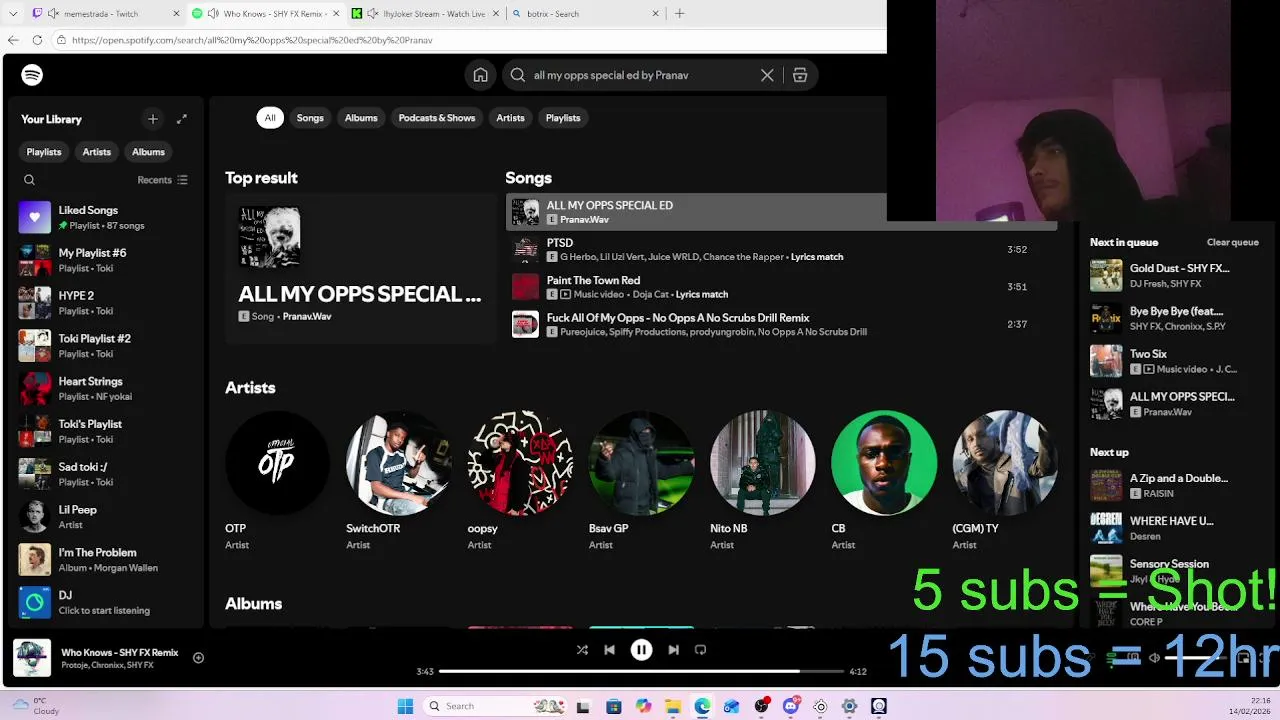Open Lil Peep artist in the library
The height and width of the screenshot is (720, 1280).
[105, 517]
